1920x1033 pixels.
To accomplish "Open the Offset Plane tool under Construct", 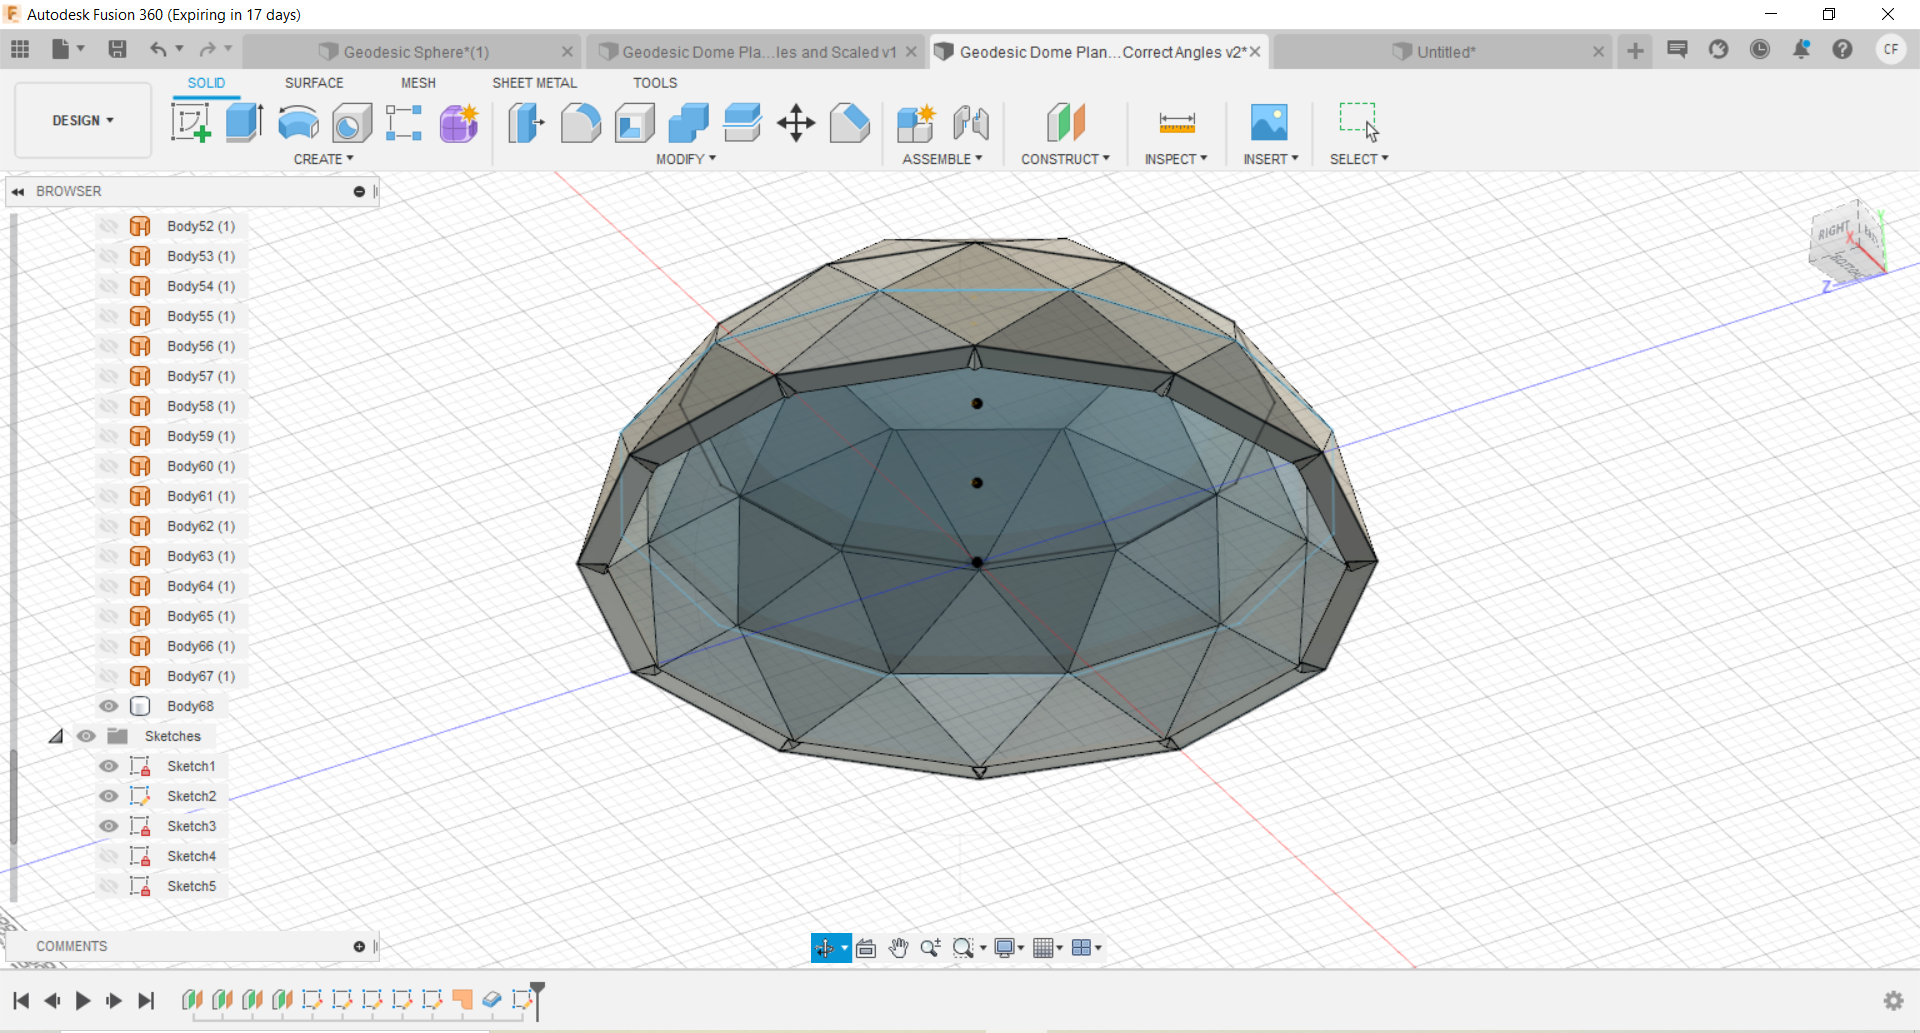I will click(x=1066, y=122).
